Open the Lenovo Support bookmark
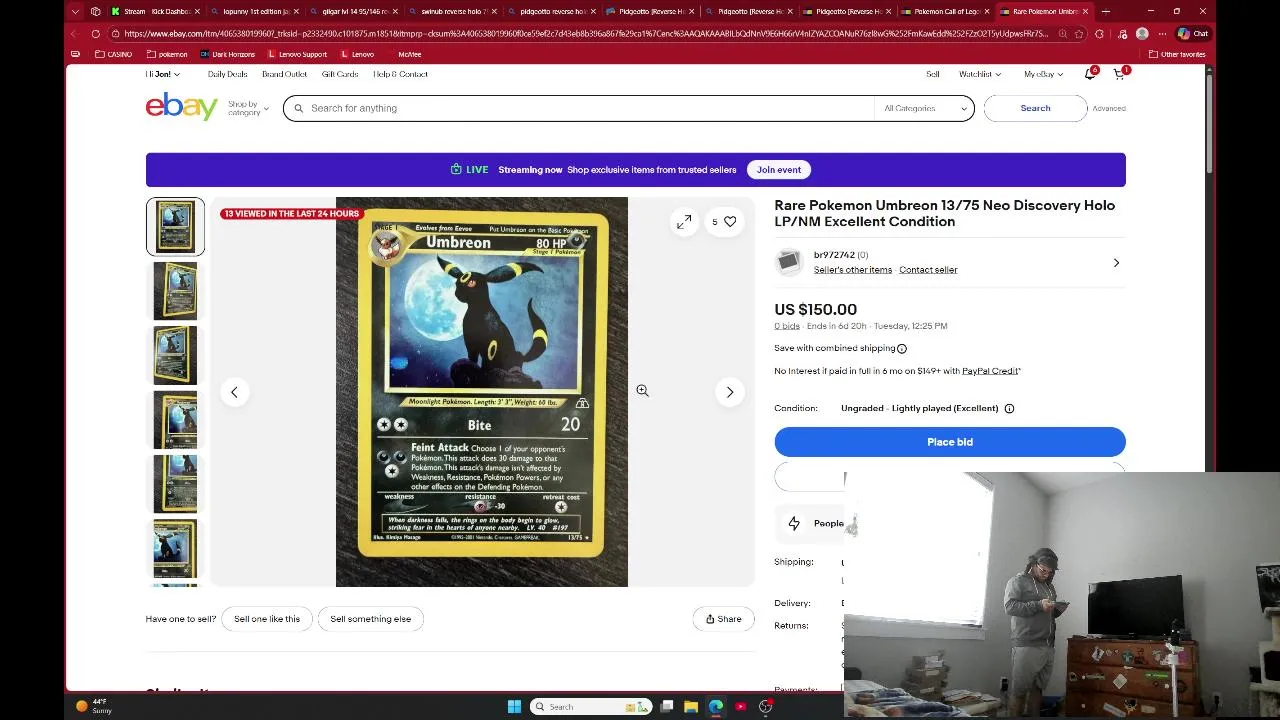The height and width of the screenshot is (720, 1280). pos(296,54)
